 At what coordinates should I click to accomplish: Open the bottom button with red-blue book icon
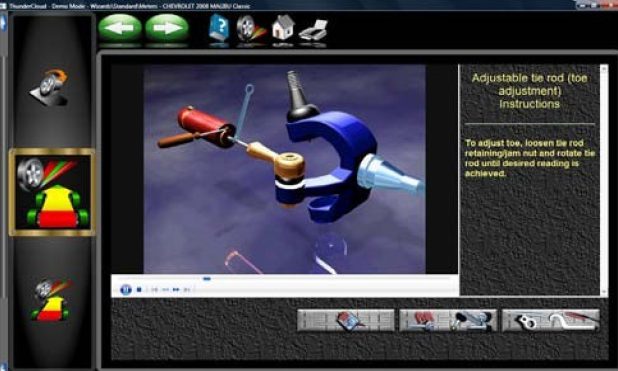pyautogui.click(x=346, y=320)
